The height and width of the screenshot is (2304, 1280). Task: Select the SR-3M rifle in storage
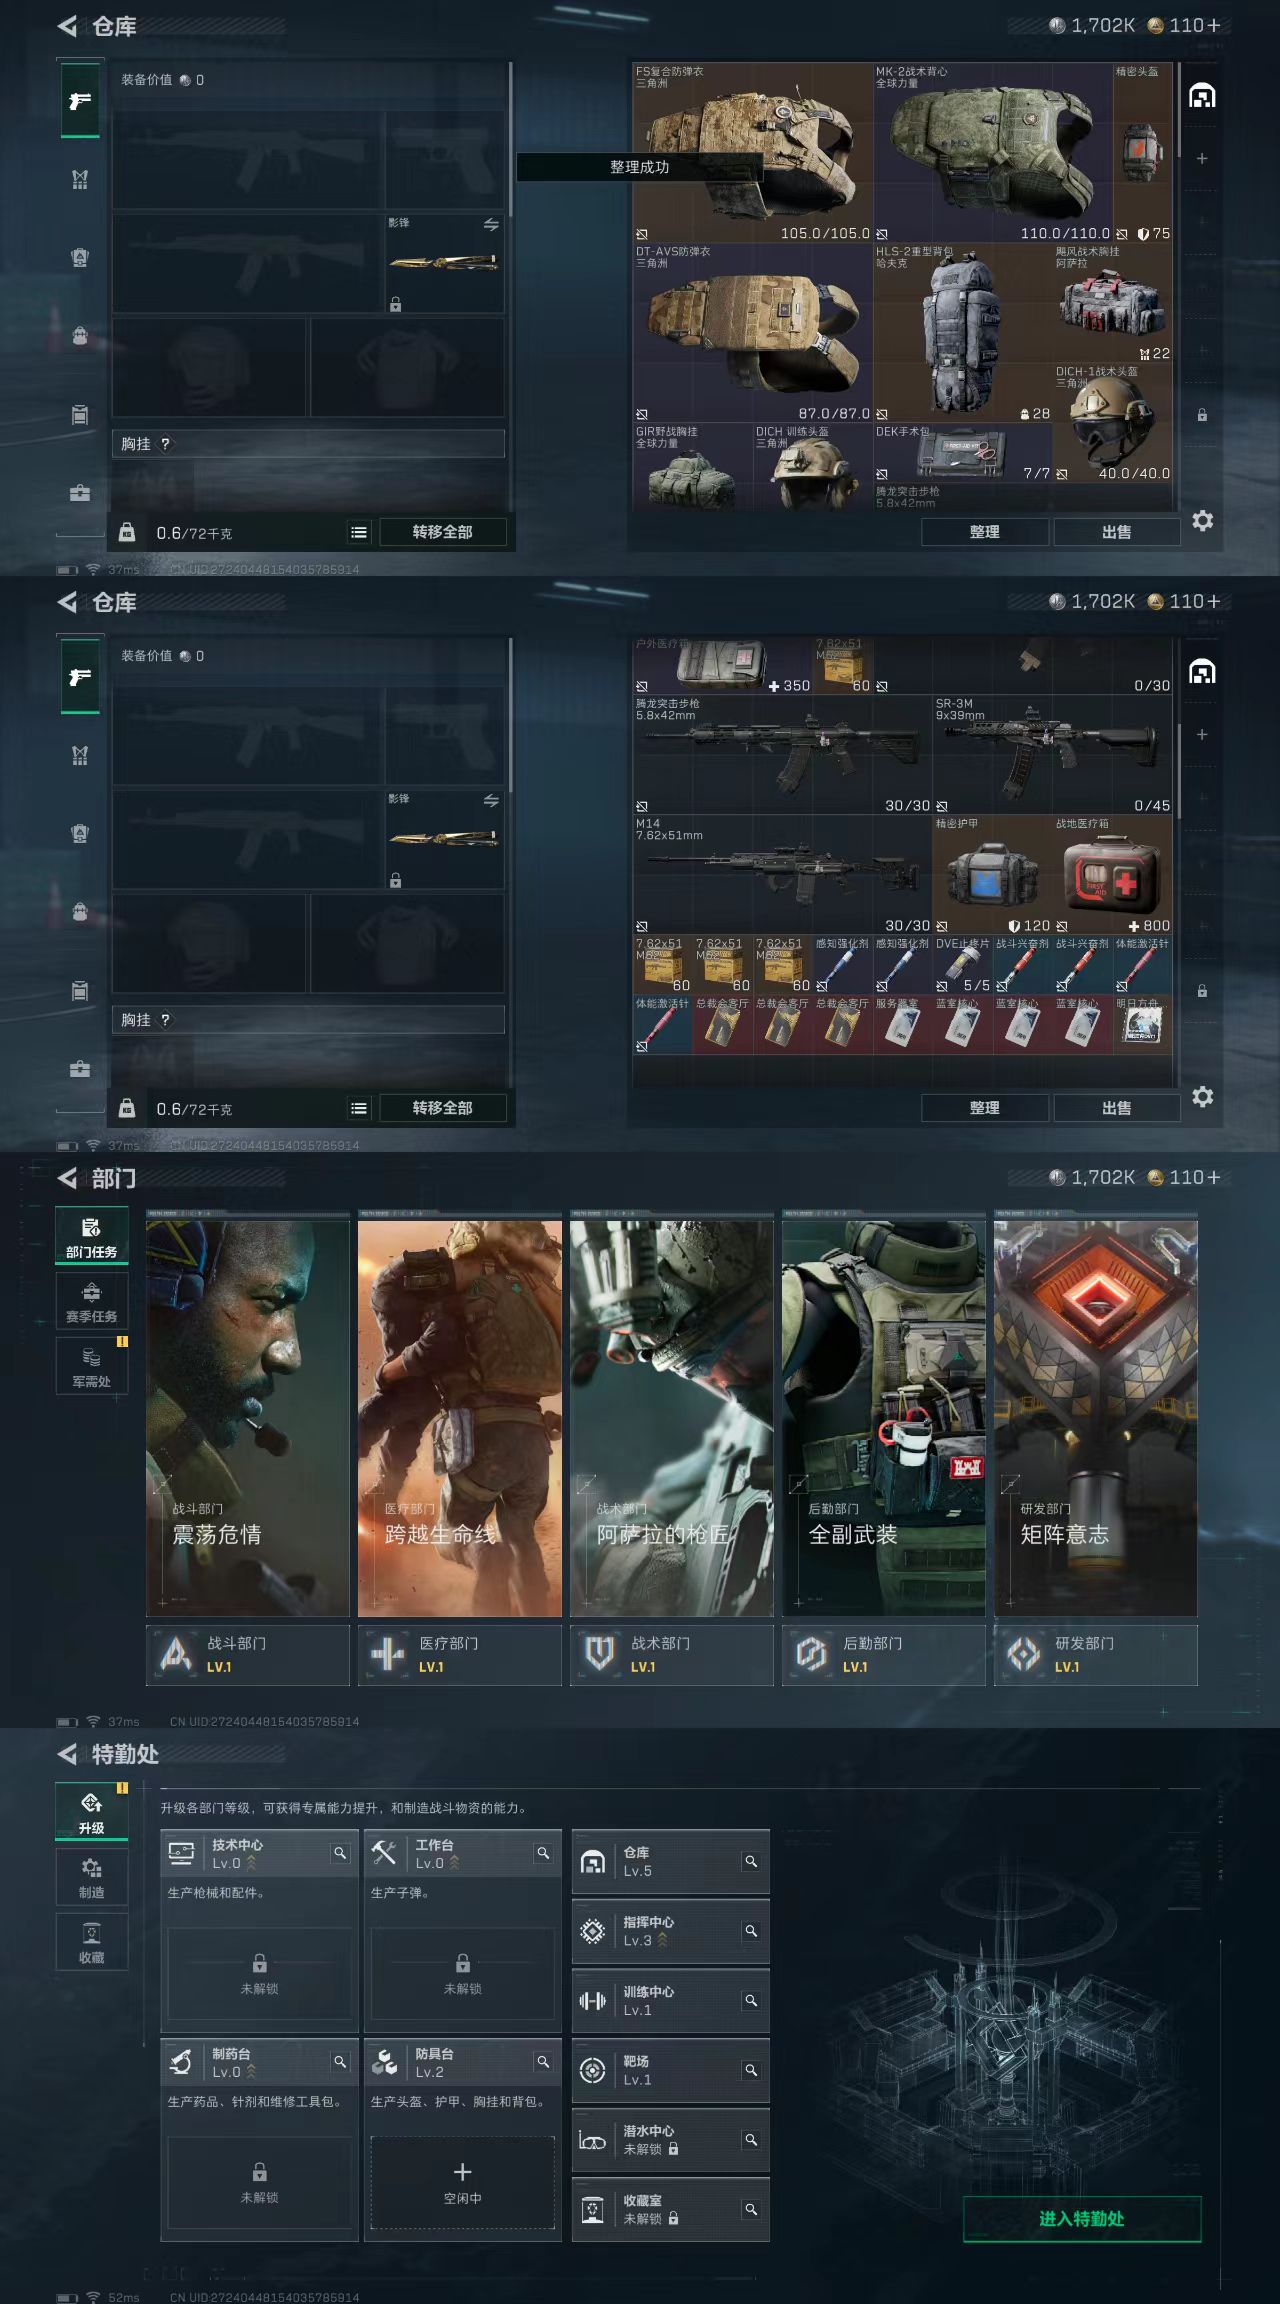pyautogui.click(x=1052, y=755)
